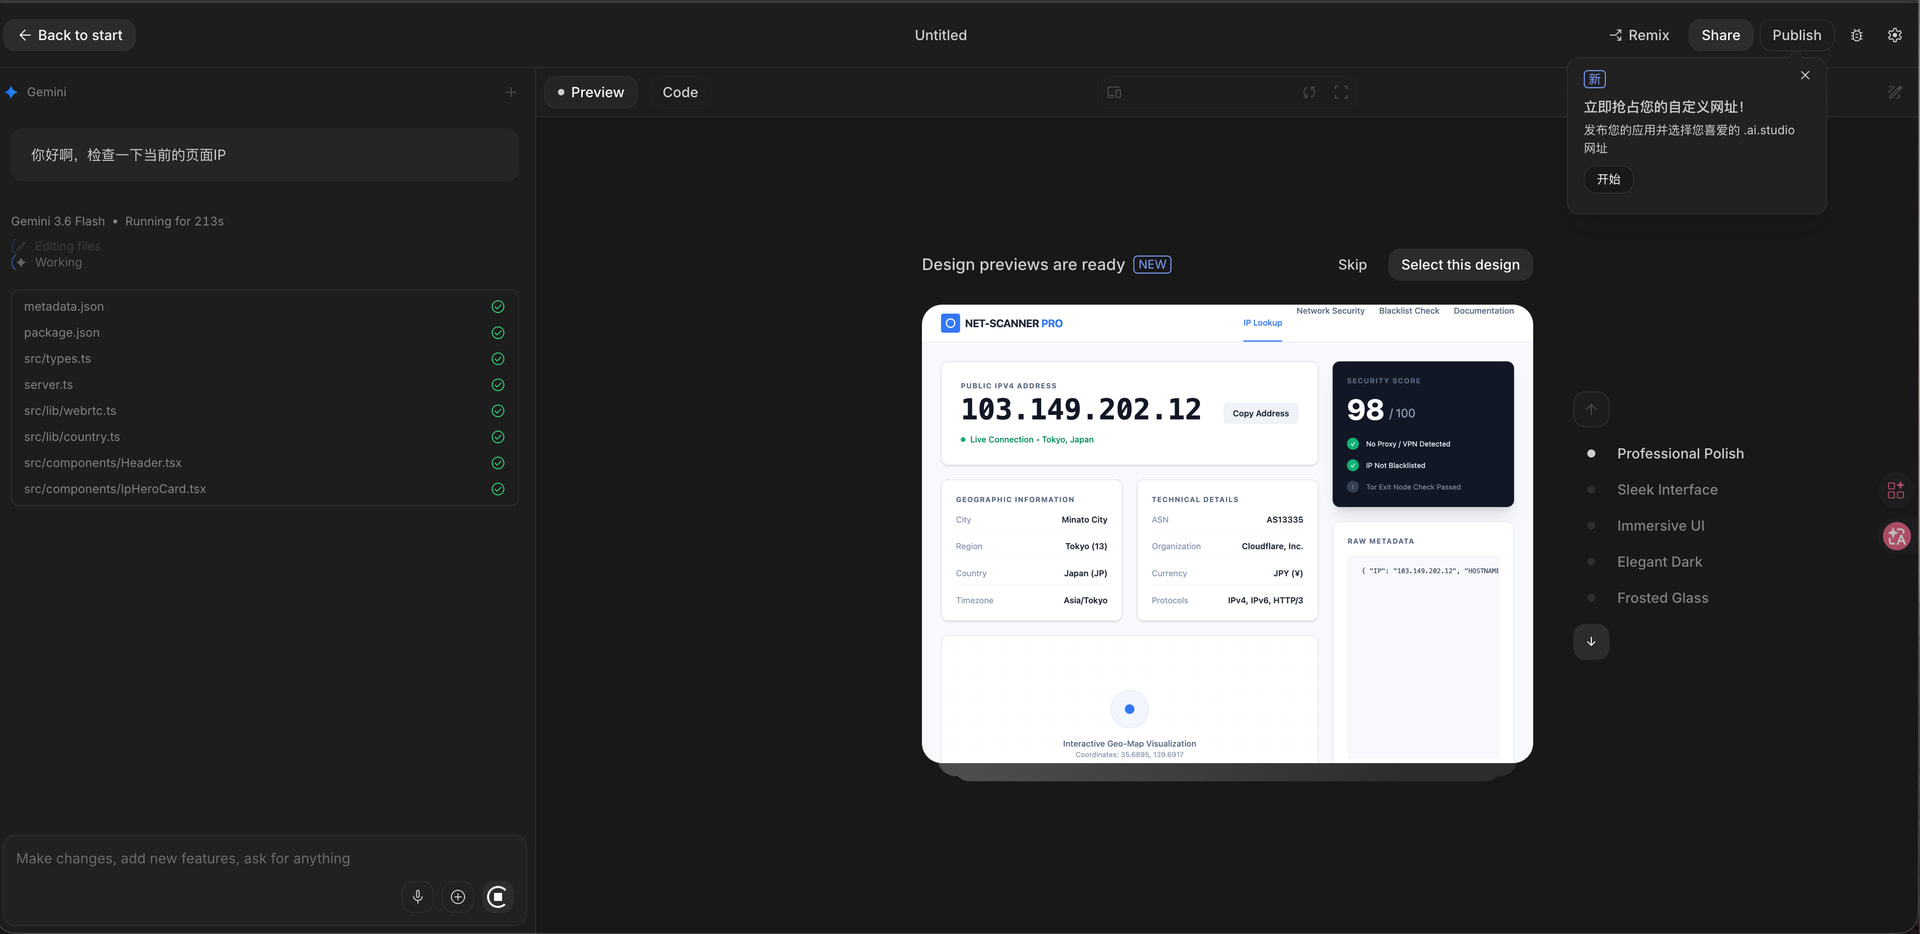The height and width of the screenshot is (934, 1920).
Task: Click the Gemini sparkle icon
Action: 12,92
